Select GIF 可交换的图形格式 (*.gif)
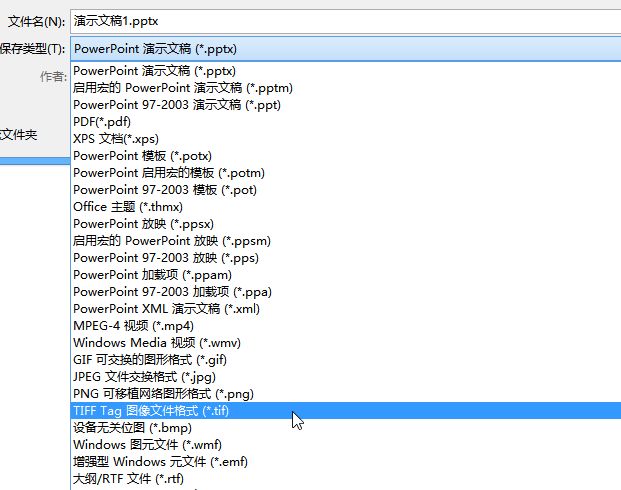Viewport: 621px width, 490px height. tap(345, 360)
